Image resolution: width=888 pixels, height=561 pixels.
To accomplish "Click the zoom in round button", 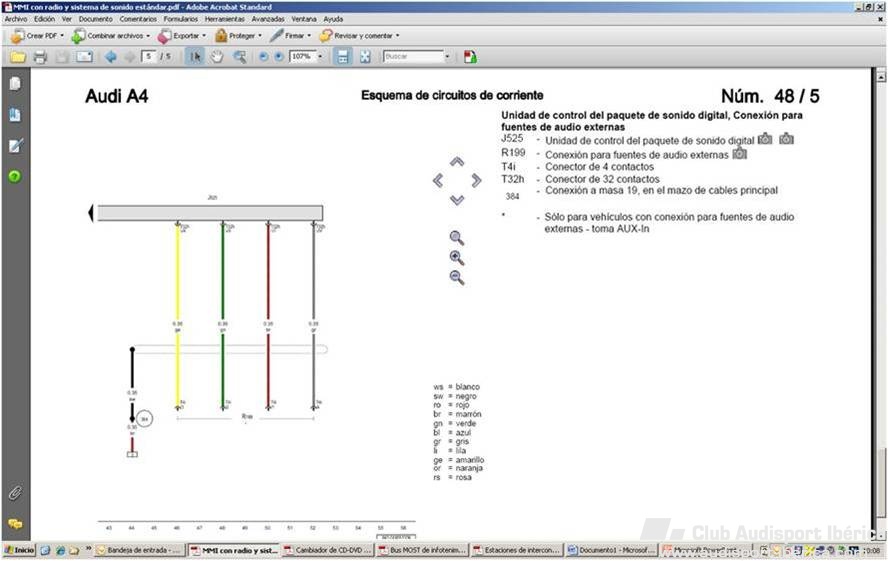I will pos(279,57).
